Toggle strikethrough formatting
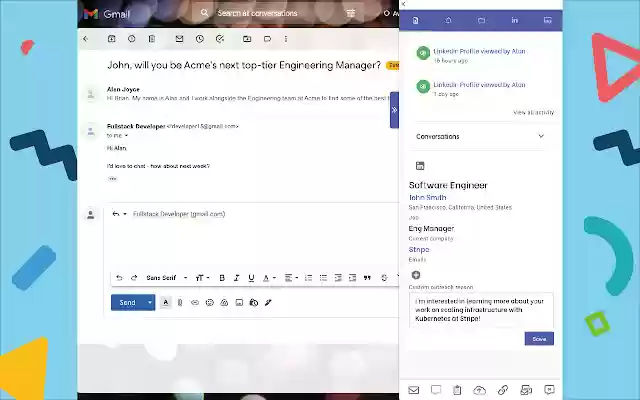This screenshot has width=640, height=400. [x=384, y=278]
